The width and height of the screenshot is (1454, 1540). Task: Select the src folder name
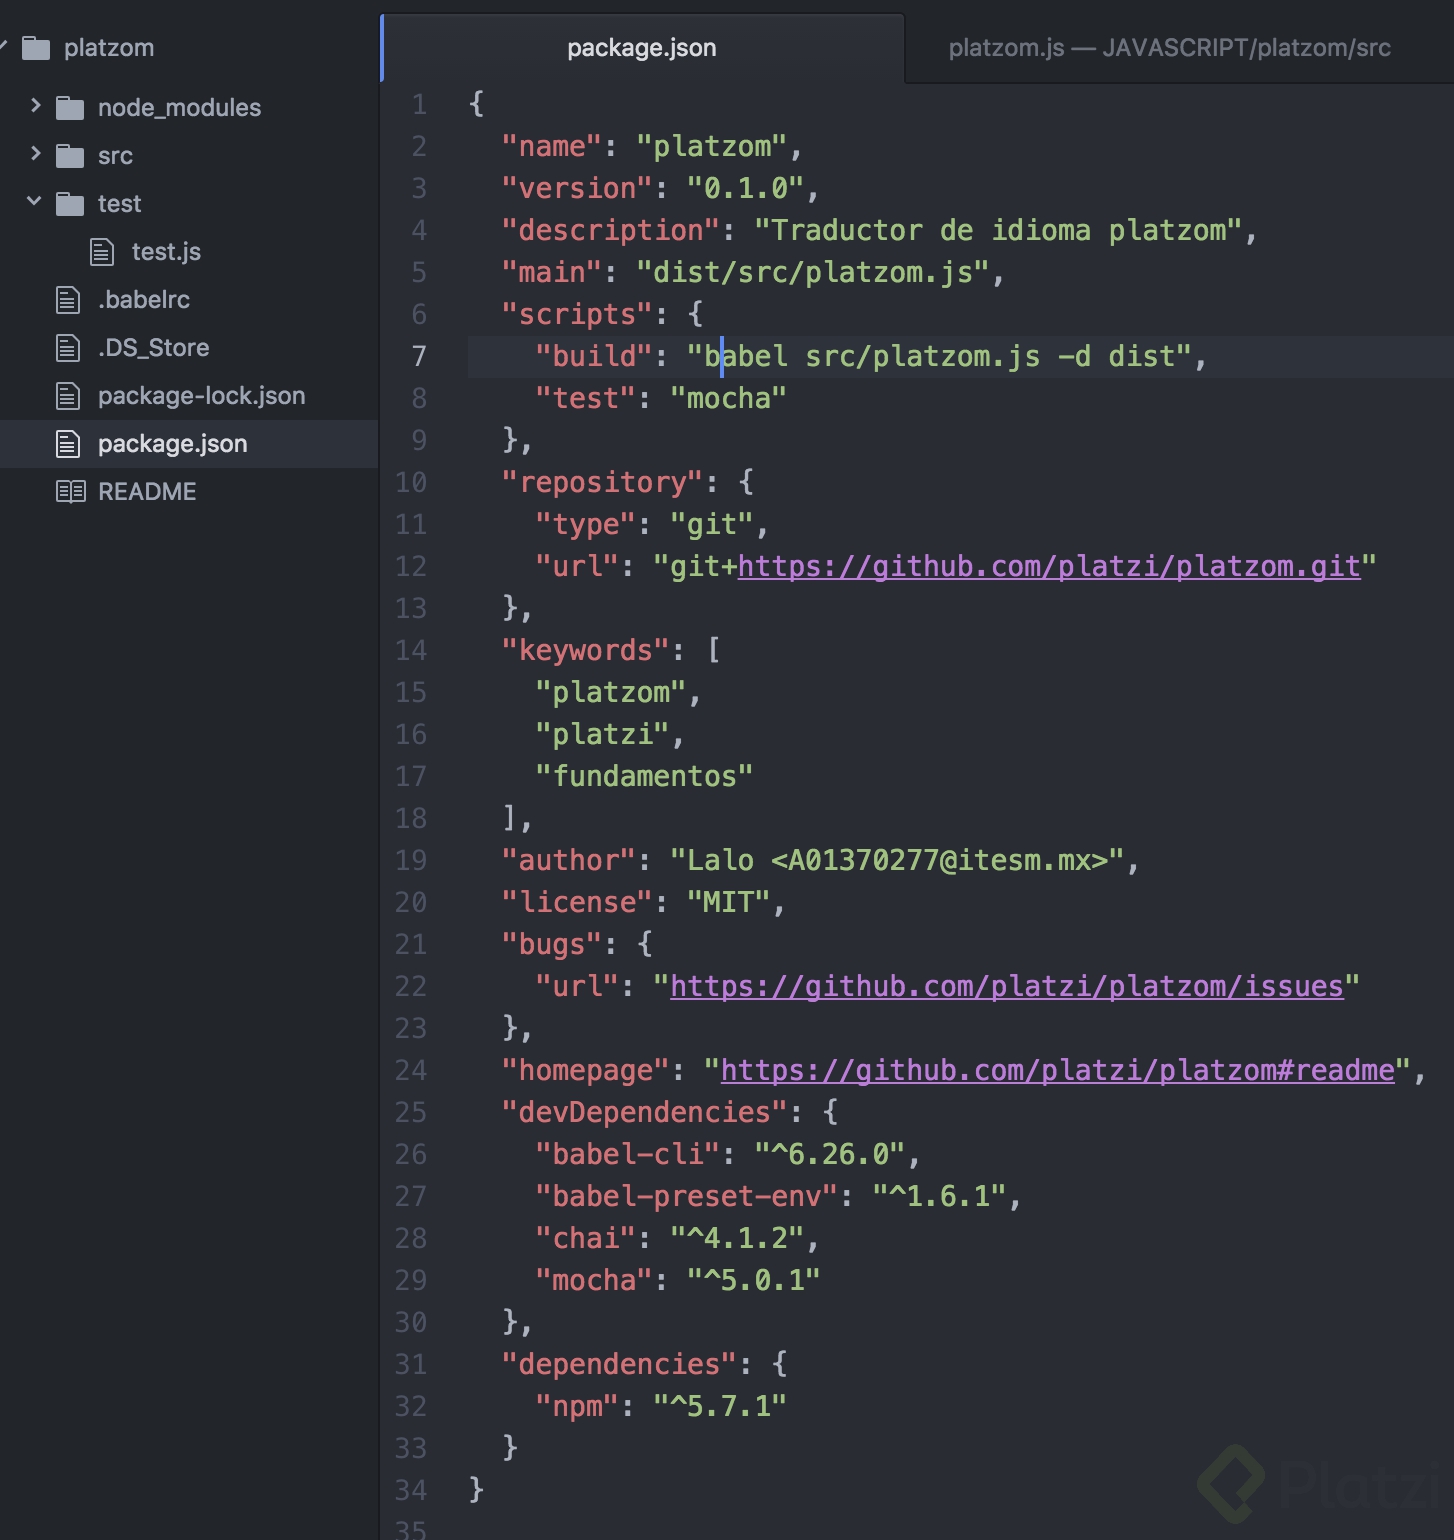click(x=115, y=156)
